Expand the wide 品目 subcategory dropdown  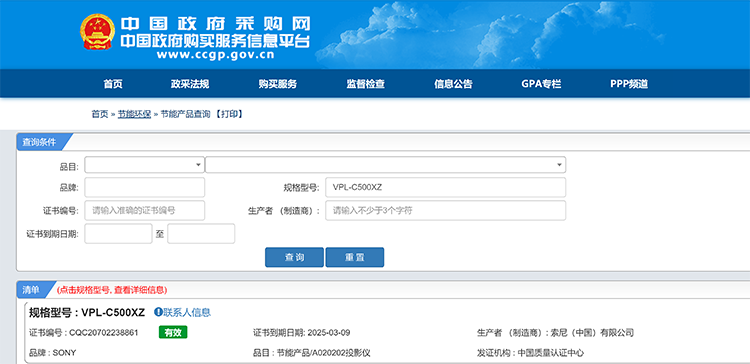pos(386,165)
